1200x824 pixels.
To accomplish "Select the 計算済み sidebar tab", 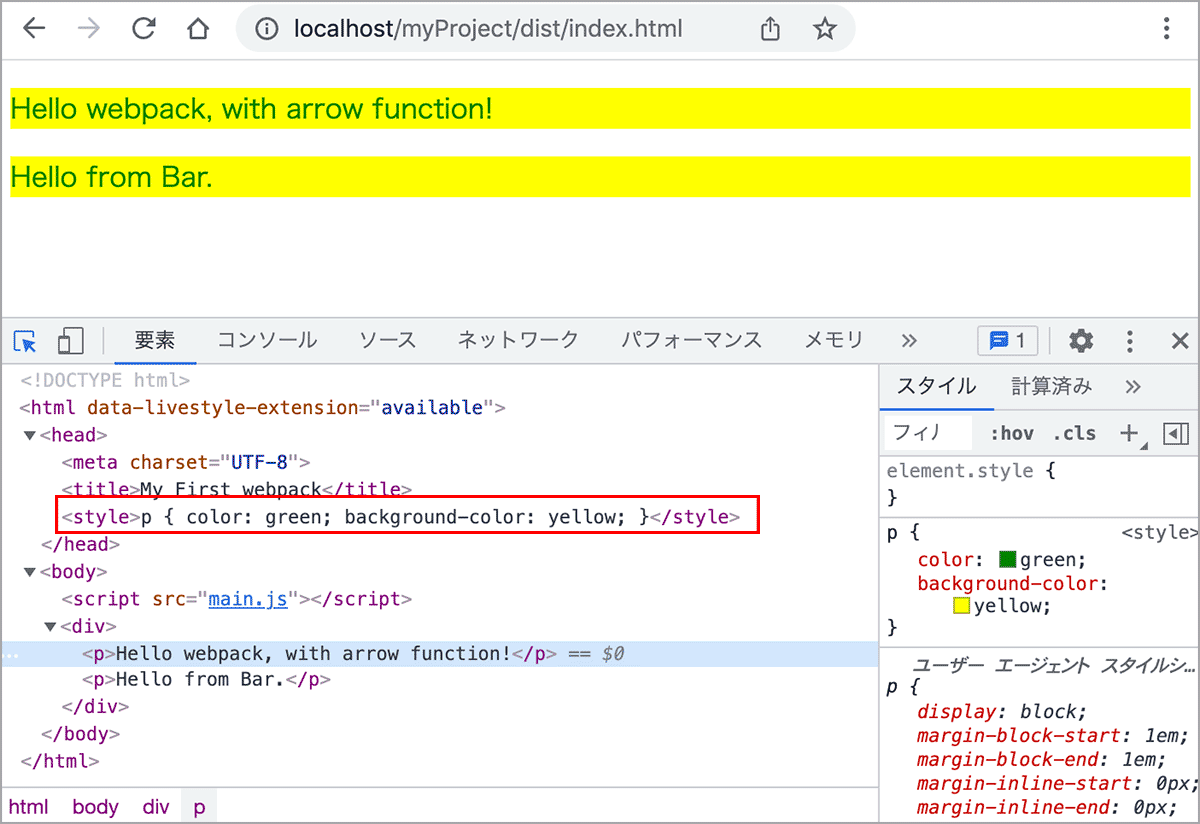I will (1052, 387).
